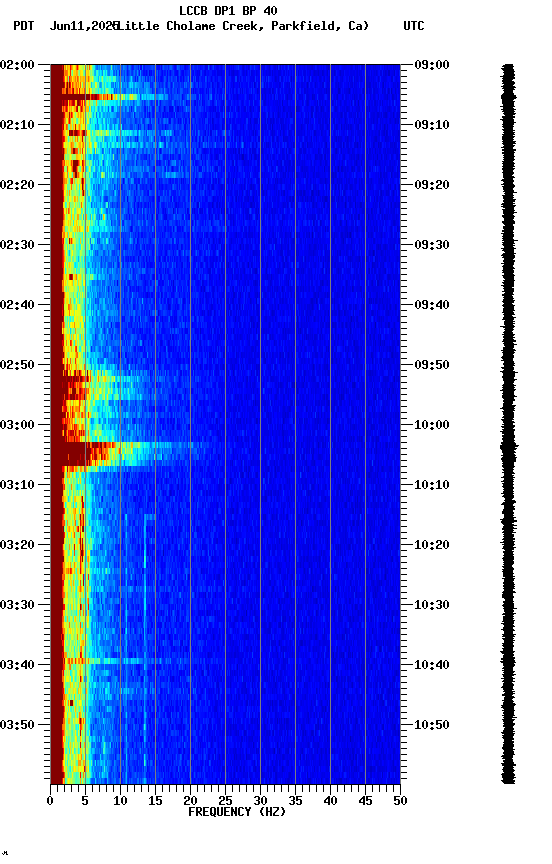Click the 03:40 PDT time label

[x=17, y=665]
